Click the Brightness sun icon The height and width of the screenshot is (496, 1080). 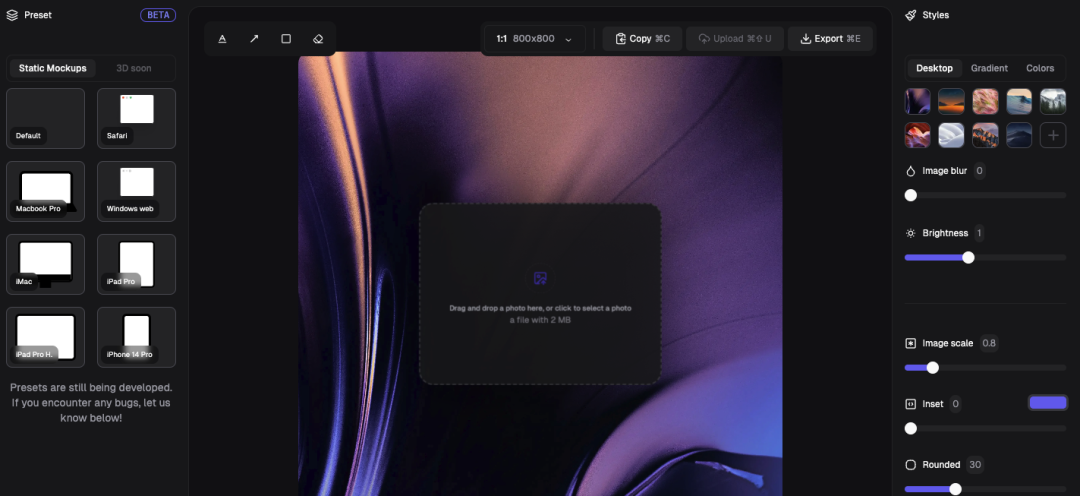click(911, 233)
